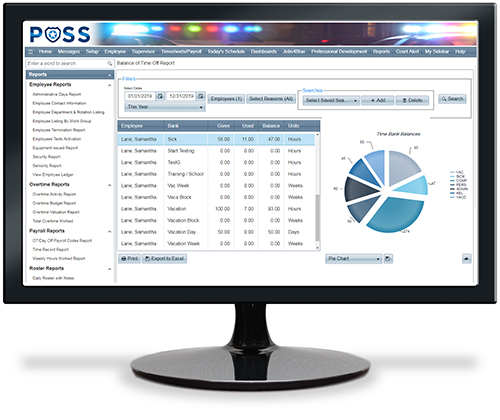Click the Search button in filters

pyautogui.click(x=452, y=99)
